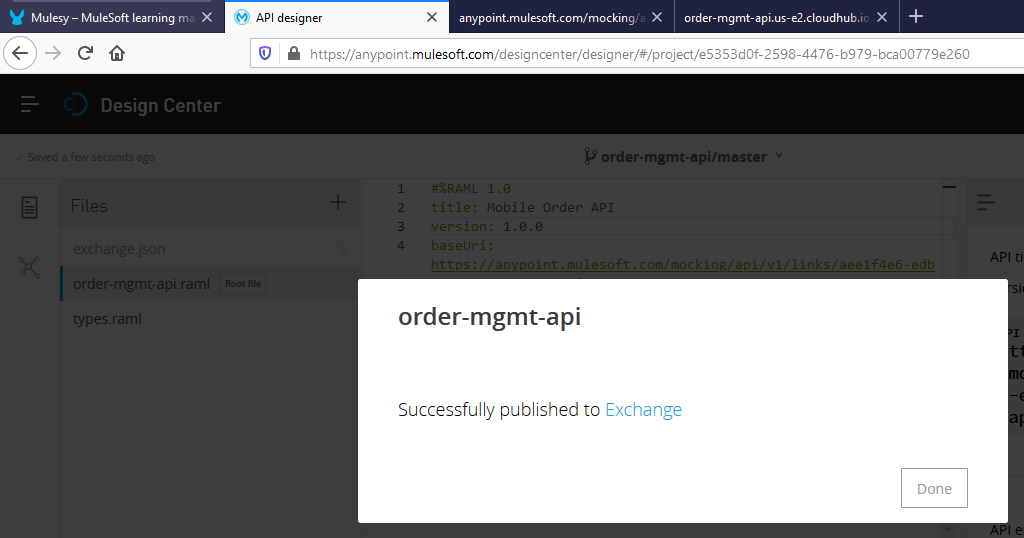This screenshot has width=1024, height=538.
Task: Collapse editor with minimize dash icon
Action: point(950,187)
